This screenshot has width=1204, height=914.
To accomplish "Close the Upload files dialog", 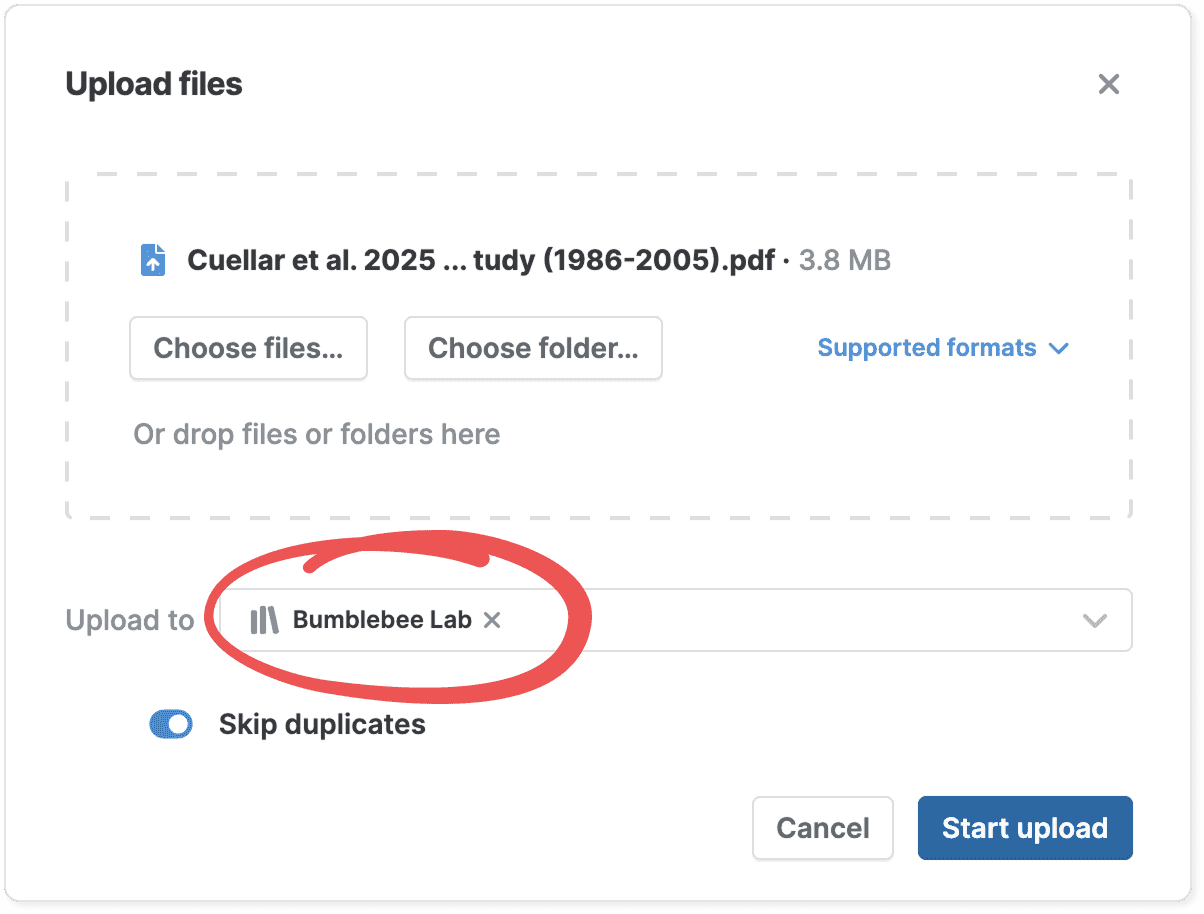I will point(1108,84).
